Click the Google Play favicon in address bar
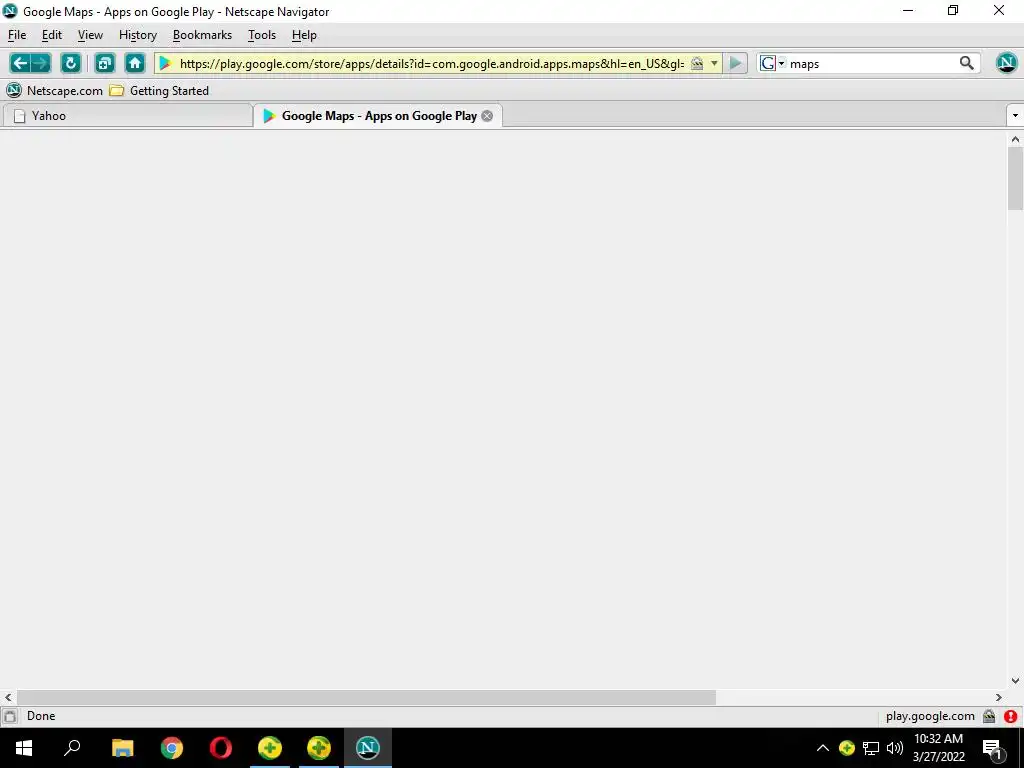This screenshot has height=768, width=1024. (x=166, y=63)
